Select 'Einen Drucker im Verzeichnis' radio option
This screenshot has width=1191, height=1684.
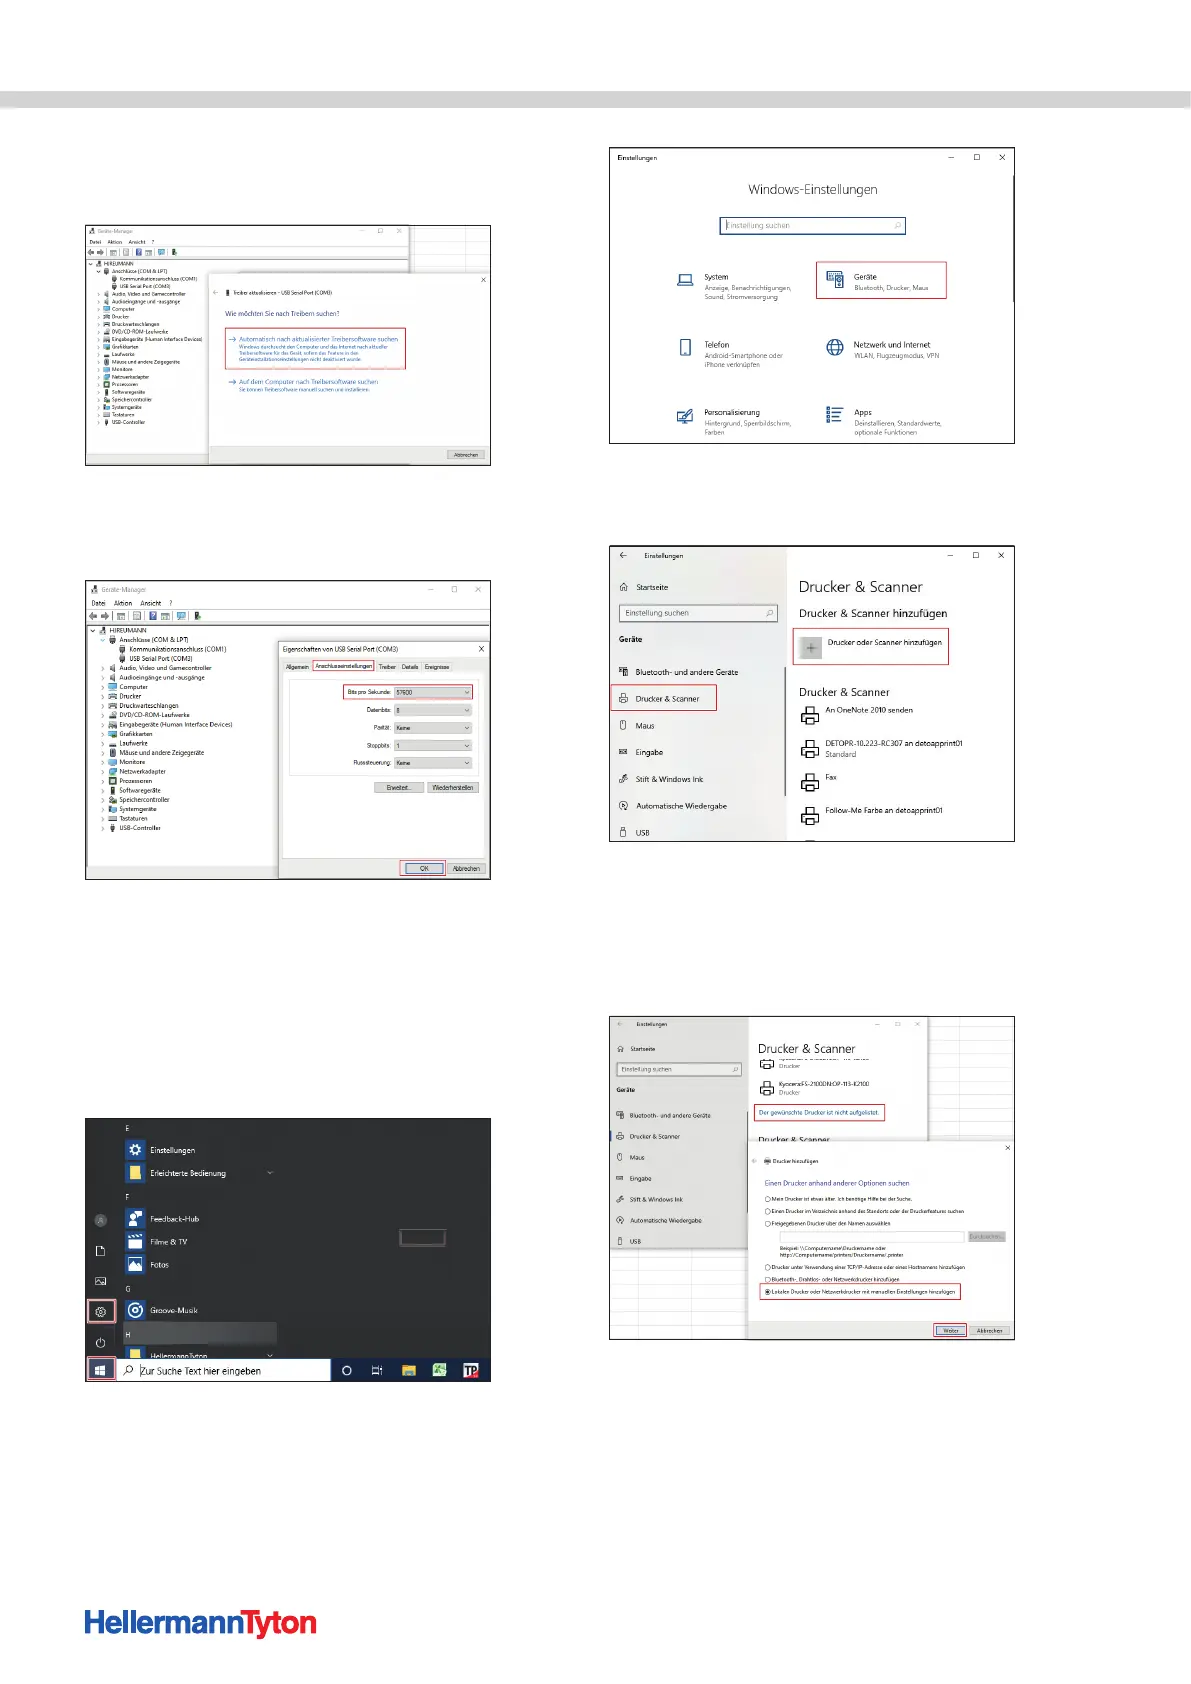pos(768,1210)
